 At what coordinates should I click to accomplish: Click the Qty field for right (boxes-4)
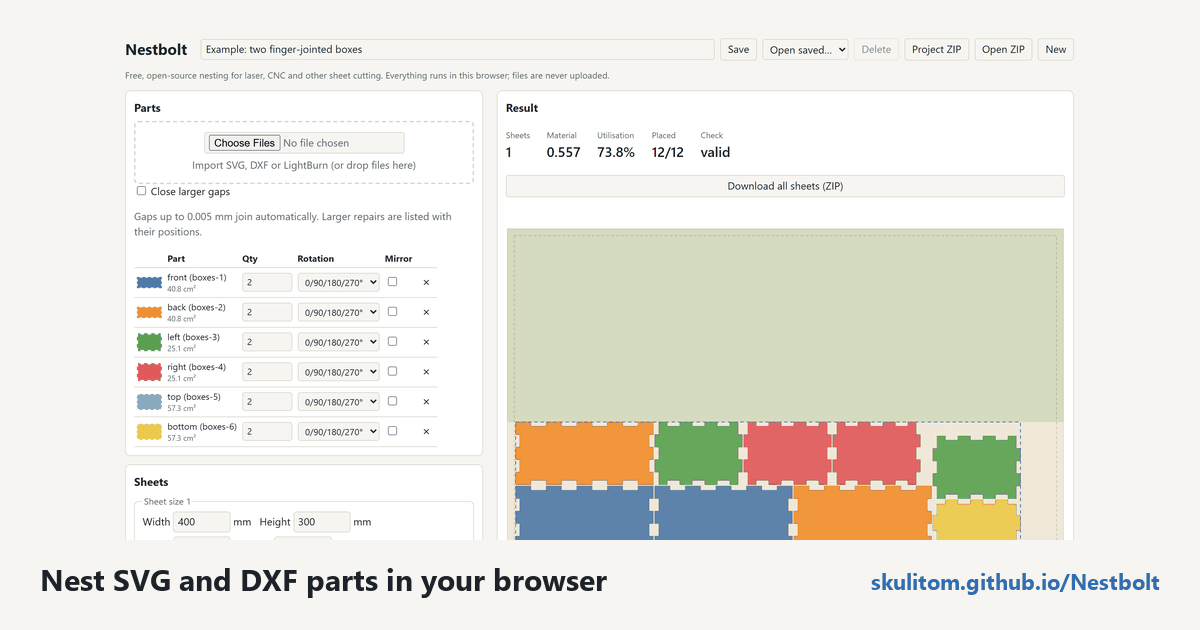tap(267, 372)
